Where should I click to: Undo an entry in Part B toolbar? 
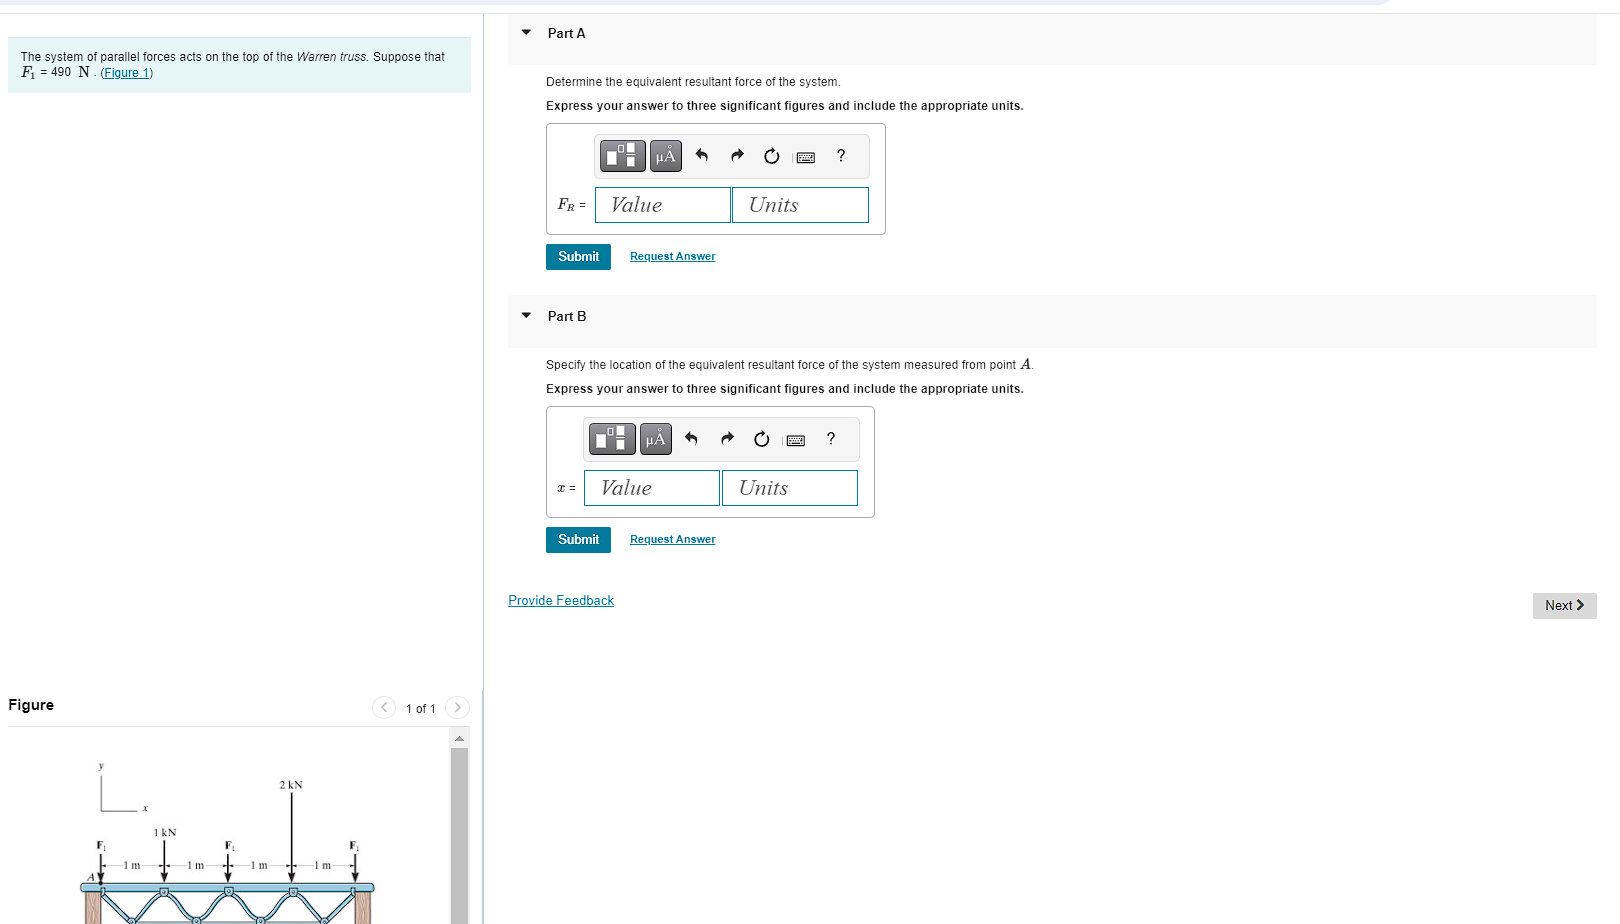click(691, 439)
